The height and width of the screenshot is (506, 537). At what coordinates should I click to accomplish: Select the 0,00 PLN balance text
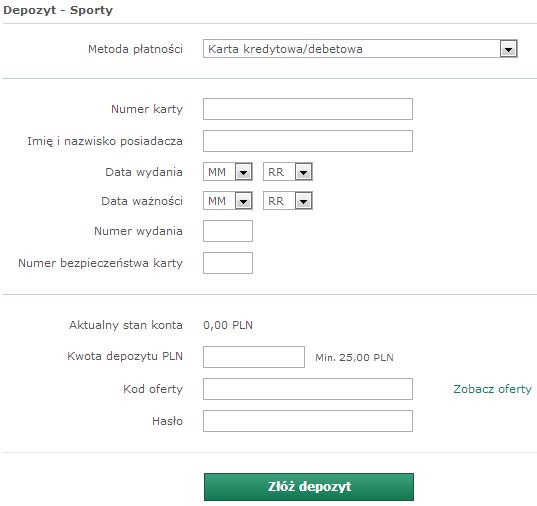click(x=228, y=325)
